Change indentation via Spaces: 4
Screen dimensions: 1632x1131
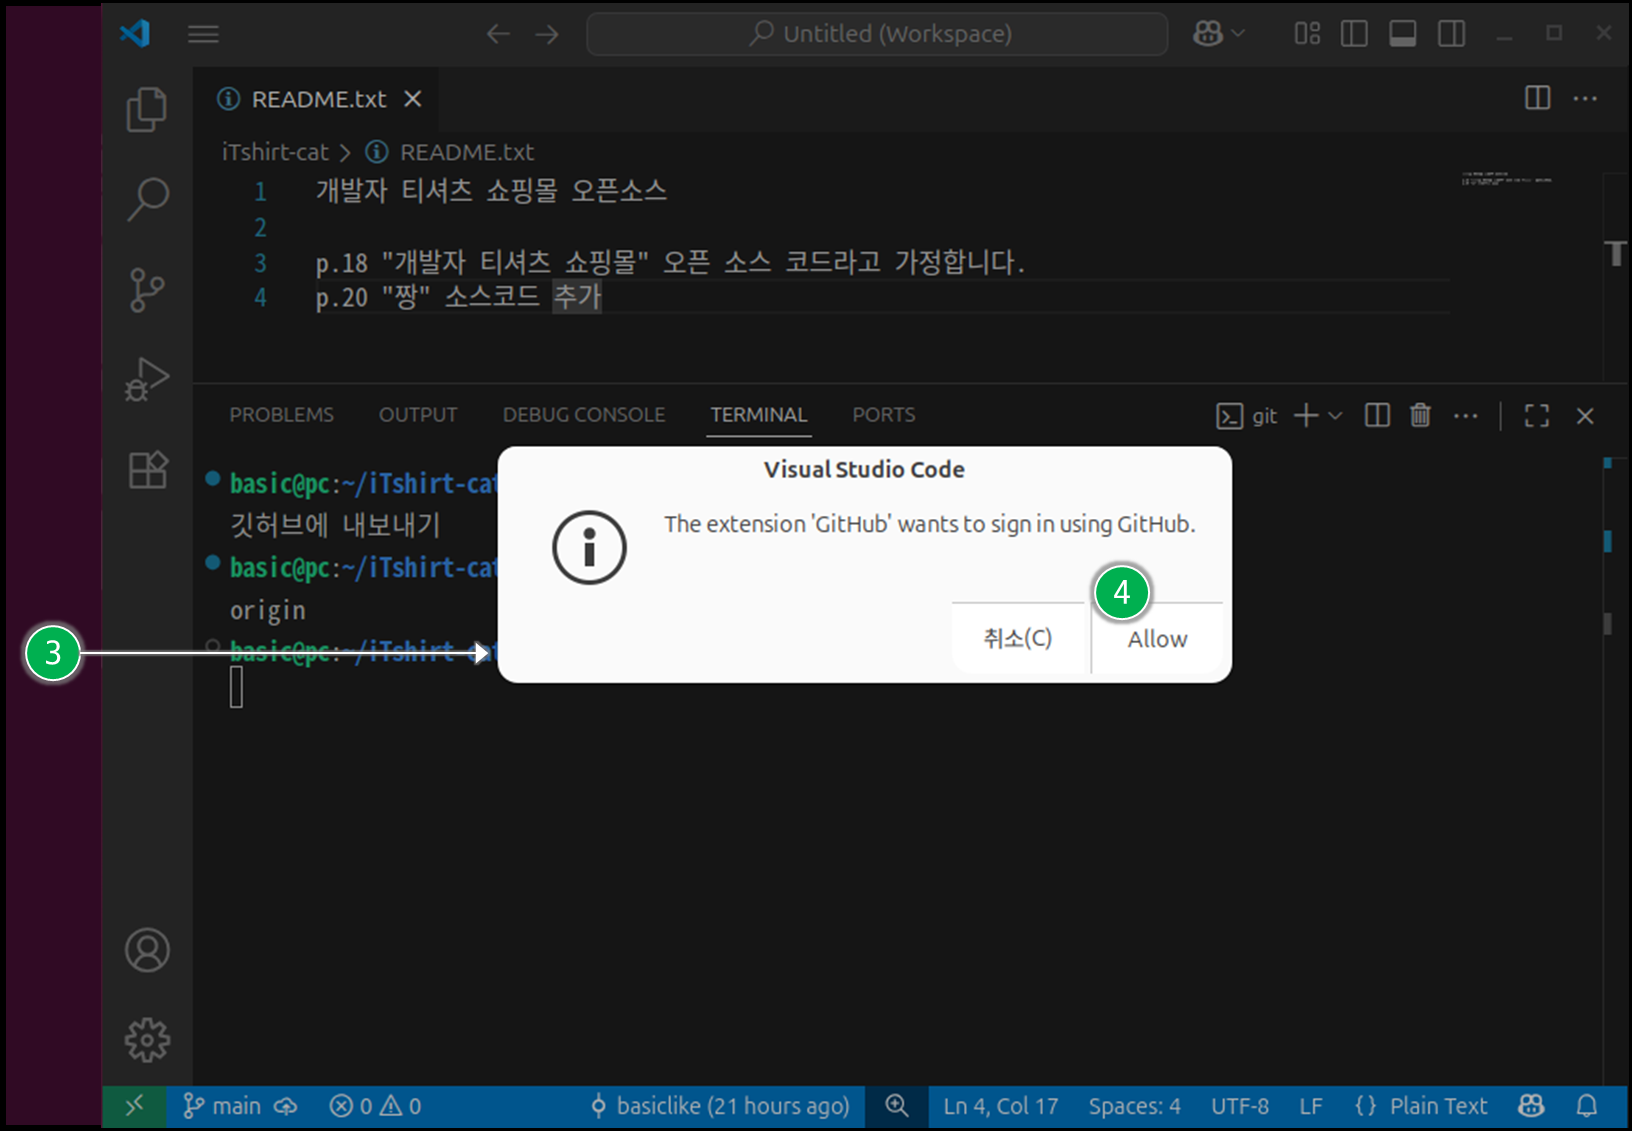1135,1106
